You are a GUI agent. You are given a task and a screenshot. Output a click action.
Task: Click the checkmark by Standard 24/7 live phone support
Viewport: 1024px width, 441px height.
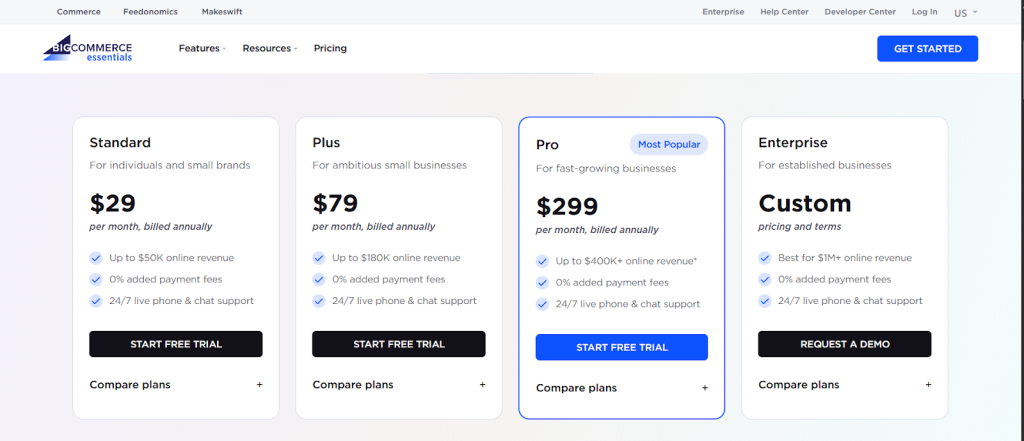coord(96,301)
